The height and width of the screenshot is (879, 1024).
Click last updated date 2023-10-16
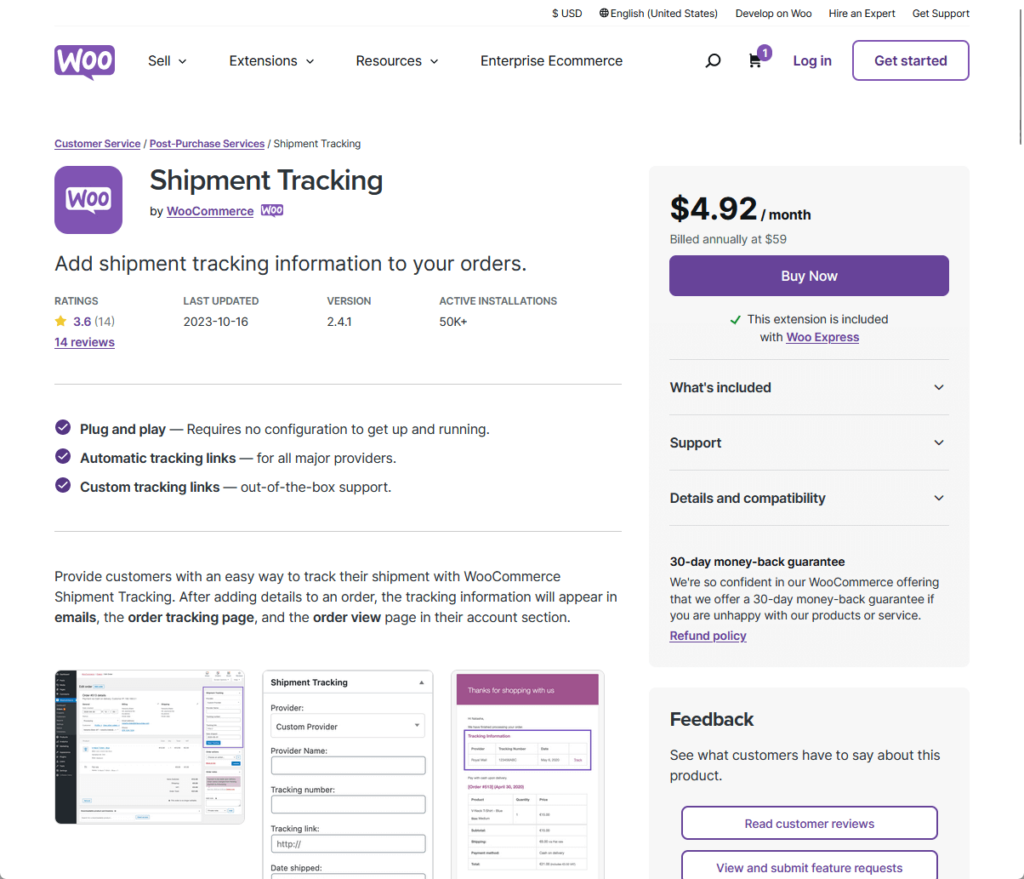tap(216, 321)
